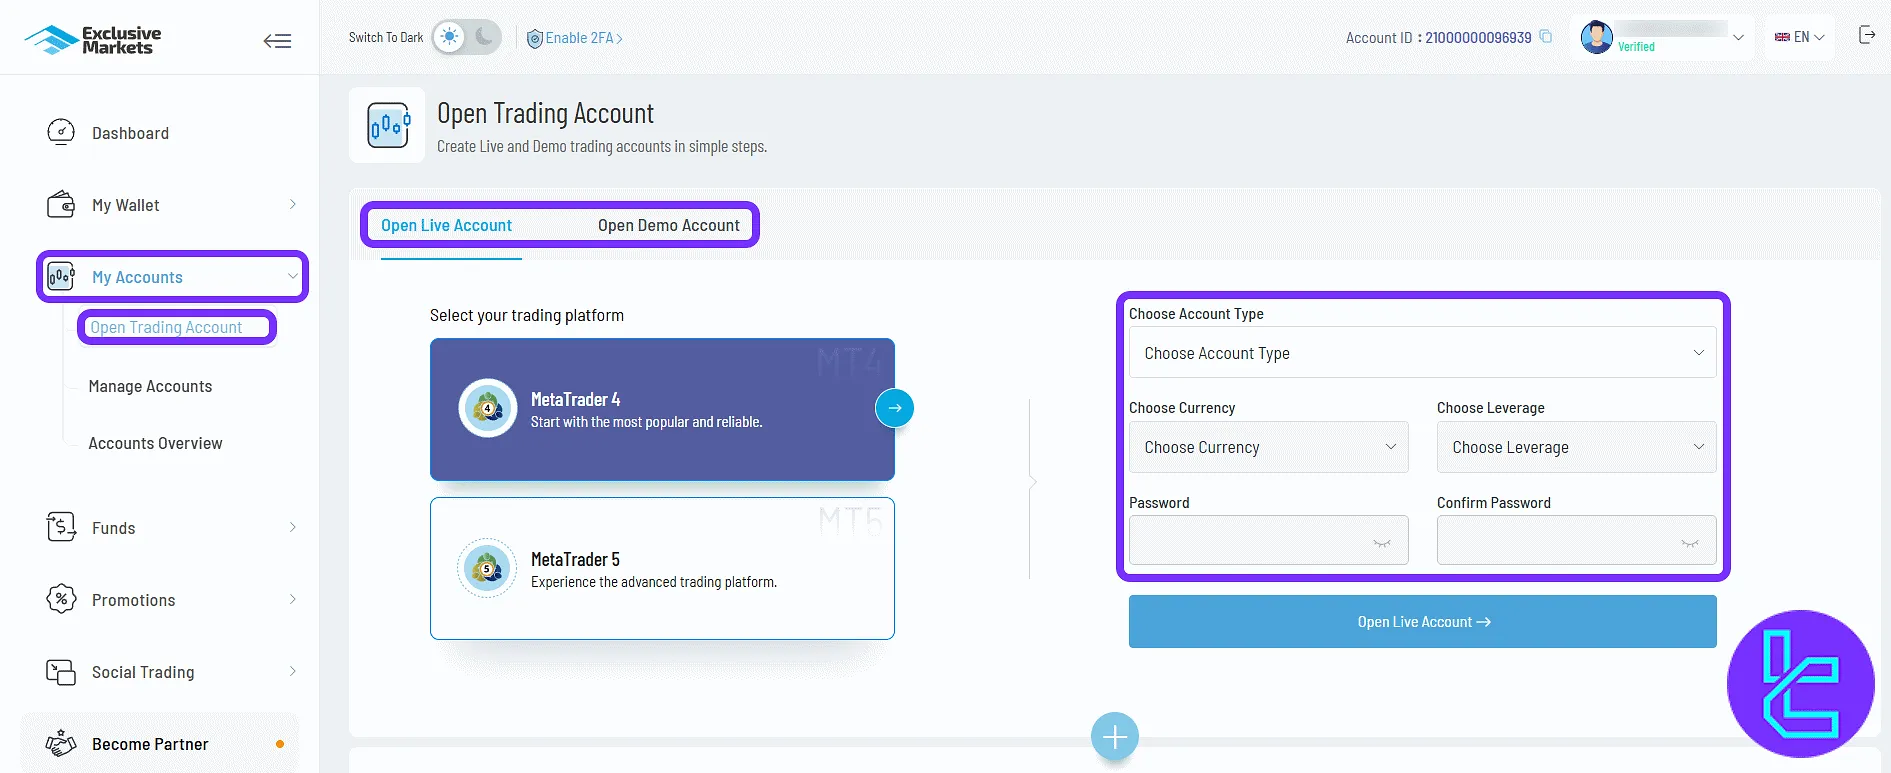Open Funds menu item
Image resolution: width=1891 pixels, height=773 pixels.
point(113,528)
